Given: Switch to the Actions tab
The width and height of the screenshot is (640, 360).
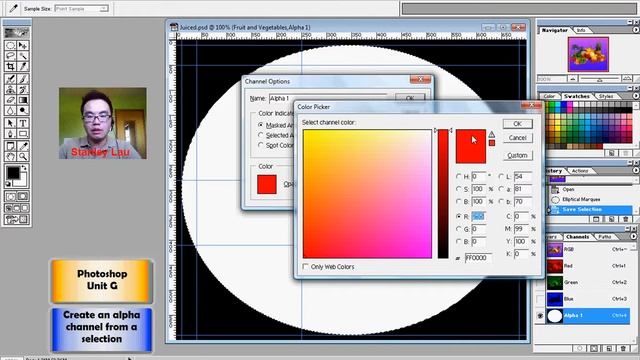Looking at the screenshot, I should tap(580, 171).
